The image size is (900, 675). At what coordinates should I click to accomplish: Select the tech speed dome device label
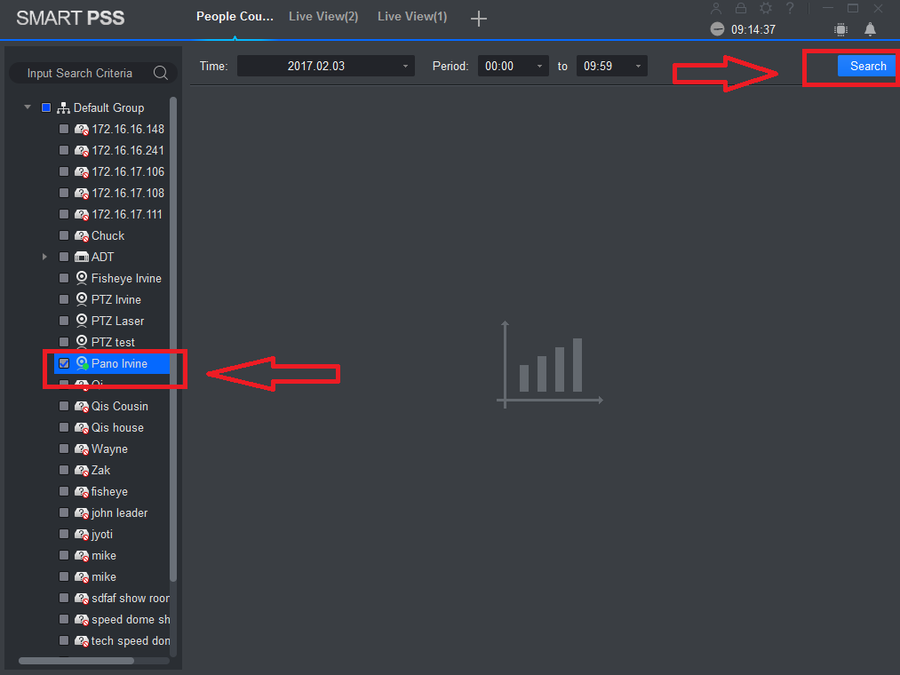point(130,641)
